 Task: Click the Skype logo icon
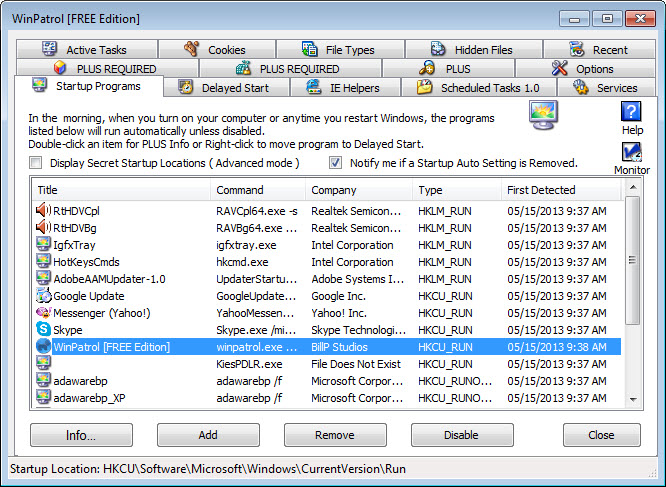click(43, 329)
